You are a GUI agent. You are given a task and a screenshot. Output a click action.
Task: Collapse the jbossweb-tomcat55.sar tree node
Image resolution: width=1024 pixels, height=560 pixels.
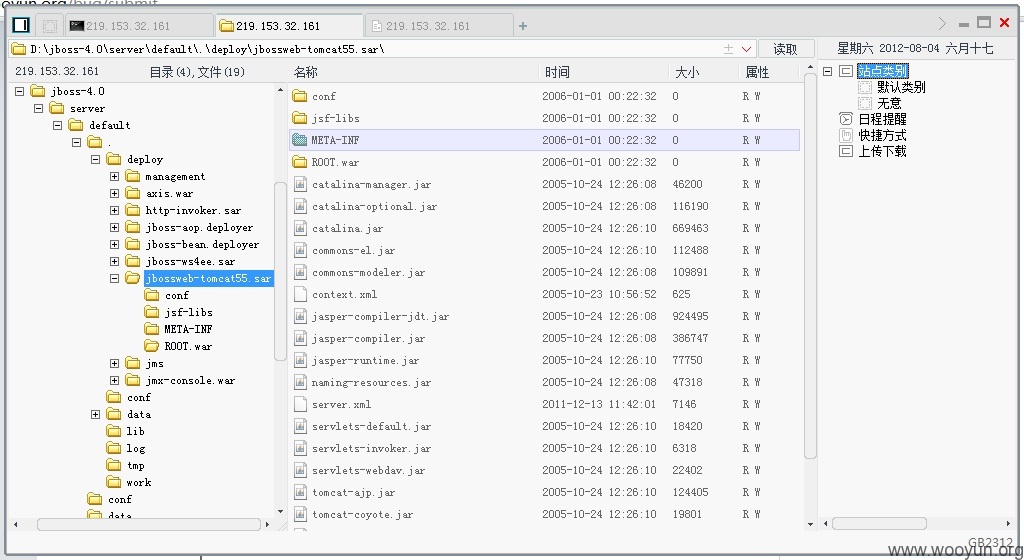pyautogui.click(x=114, y=278)
